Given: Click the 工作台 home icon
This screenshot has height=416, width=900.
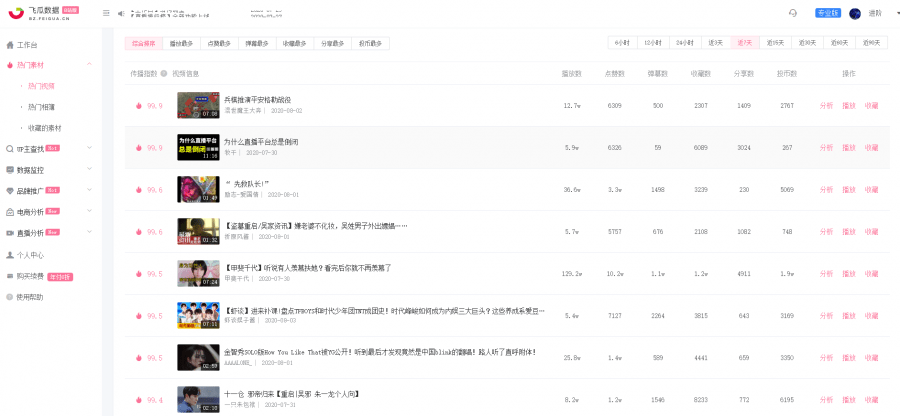Looking at the screenshot, I should coord(10,45).
